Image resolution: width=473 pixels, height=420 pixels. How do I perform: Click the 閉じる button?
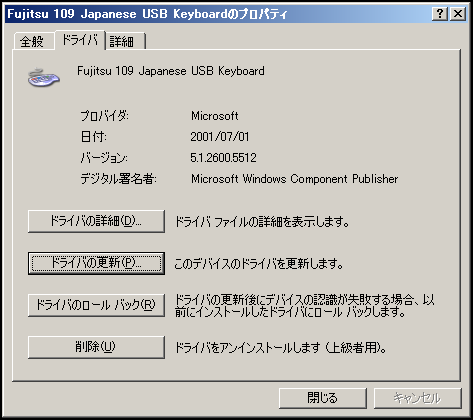click(x=323, y=398)
